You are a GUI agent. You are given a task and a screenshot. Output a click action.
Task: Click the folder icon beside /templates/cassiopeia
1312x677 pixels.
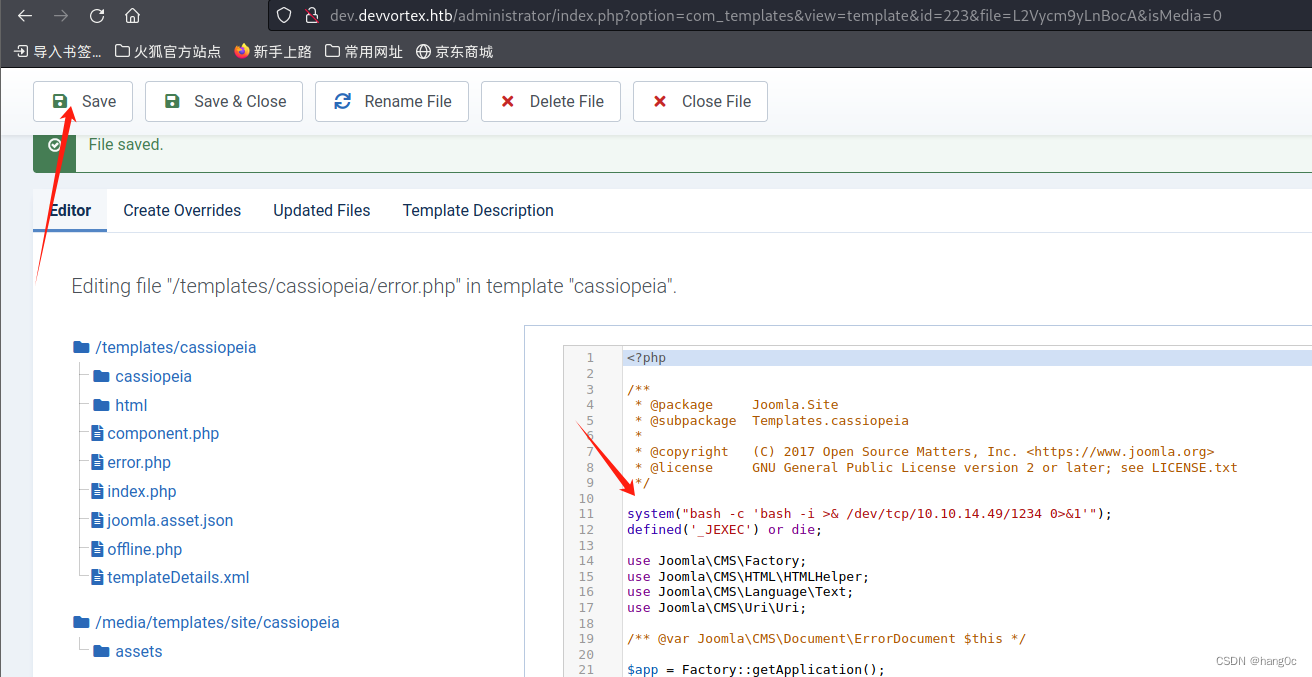(x=81, y=347)
